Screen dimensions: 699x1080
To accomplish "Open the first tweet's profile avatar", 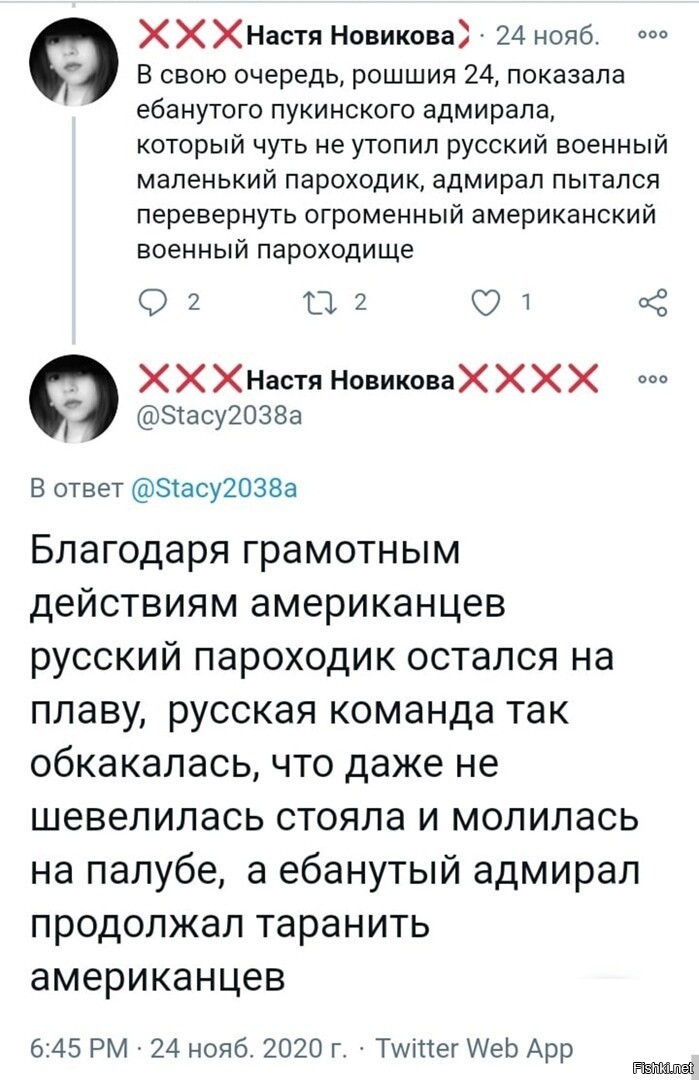I will pos(73,61).
